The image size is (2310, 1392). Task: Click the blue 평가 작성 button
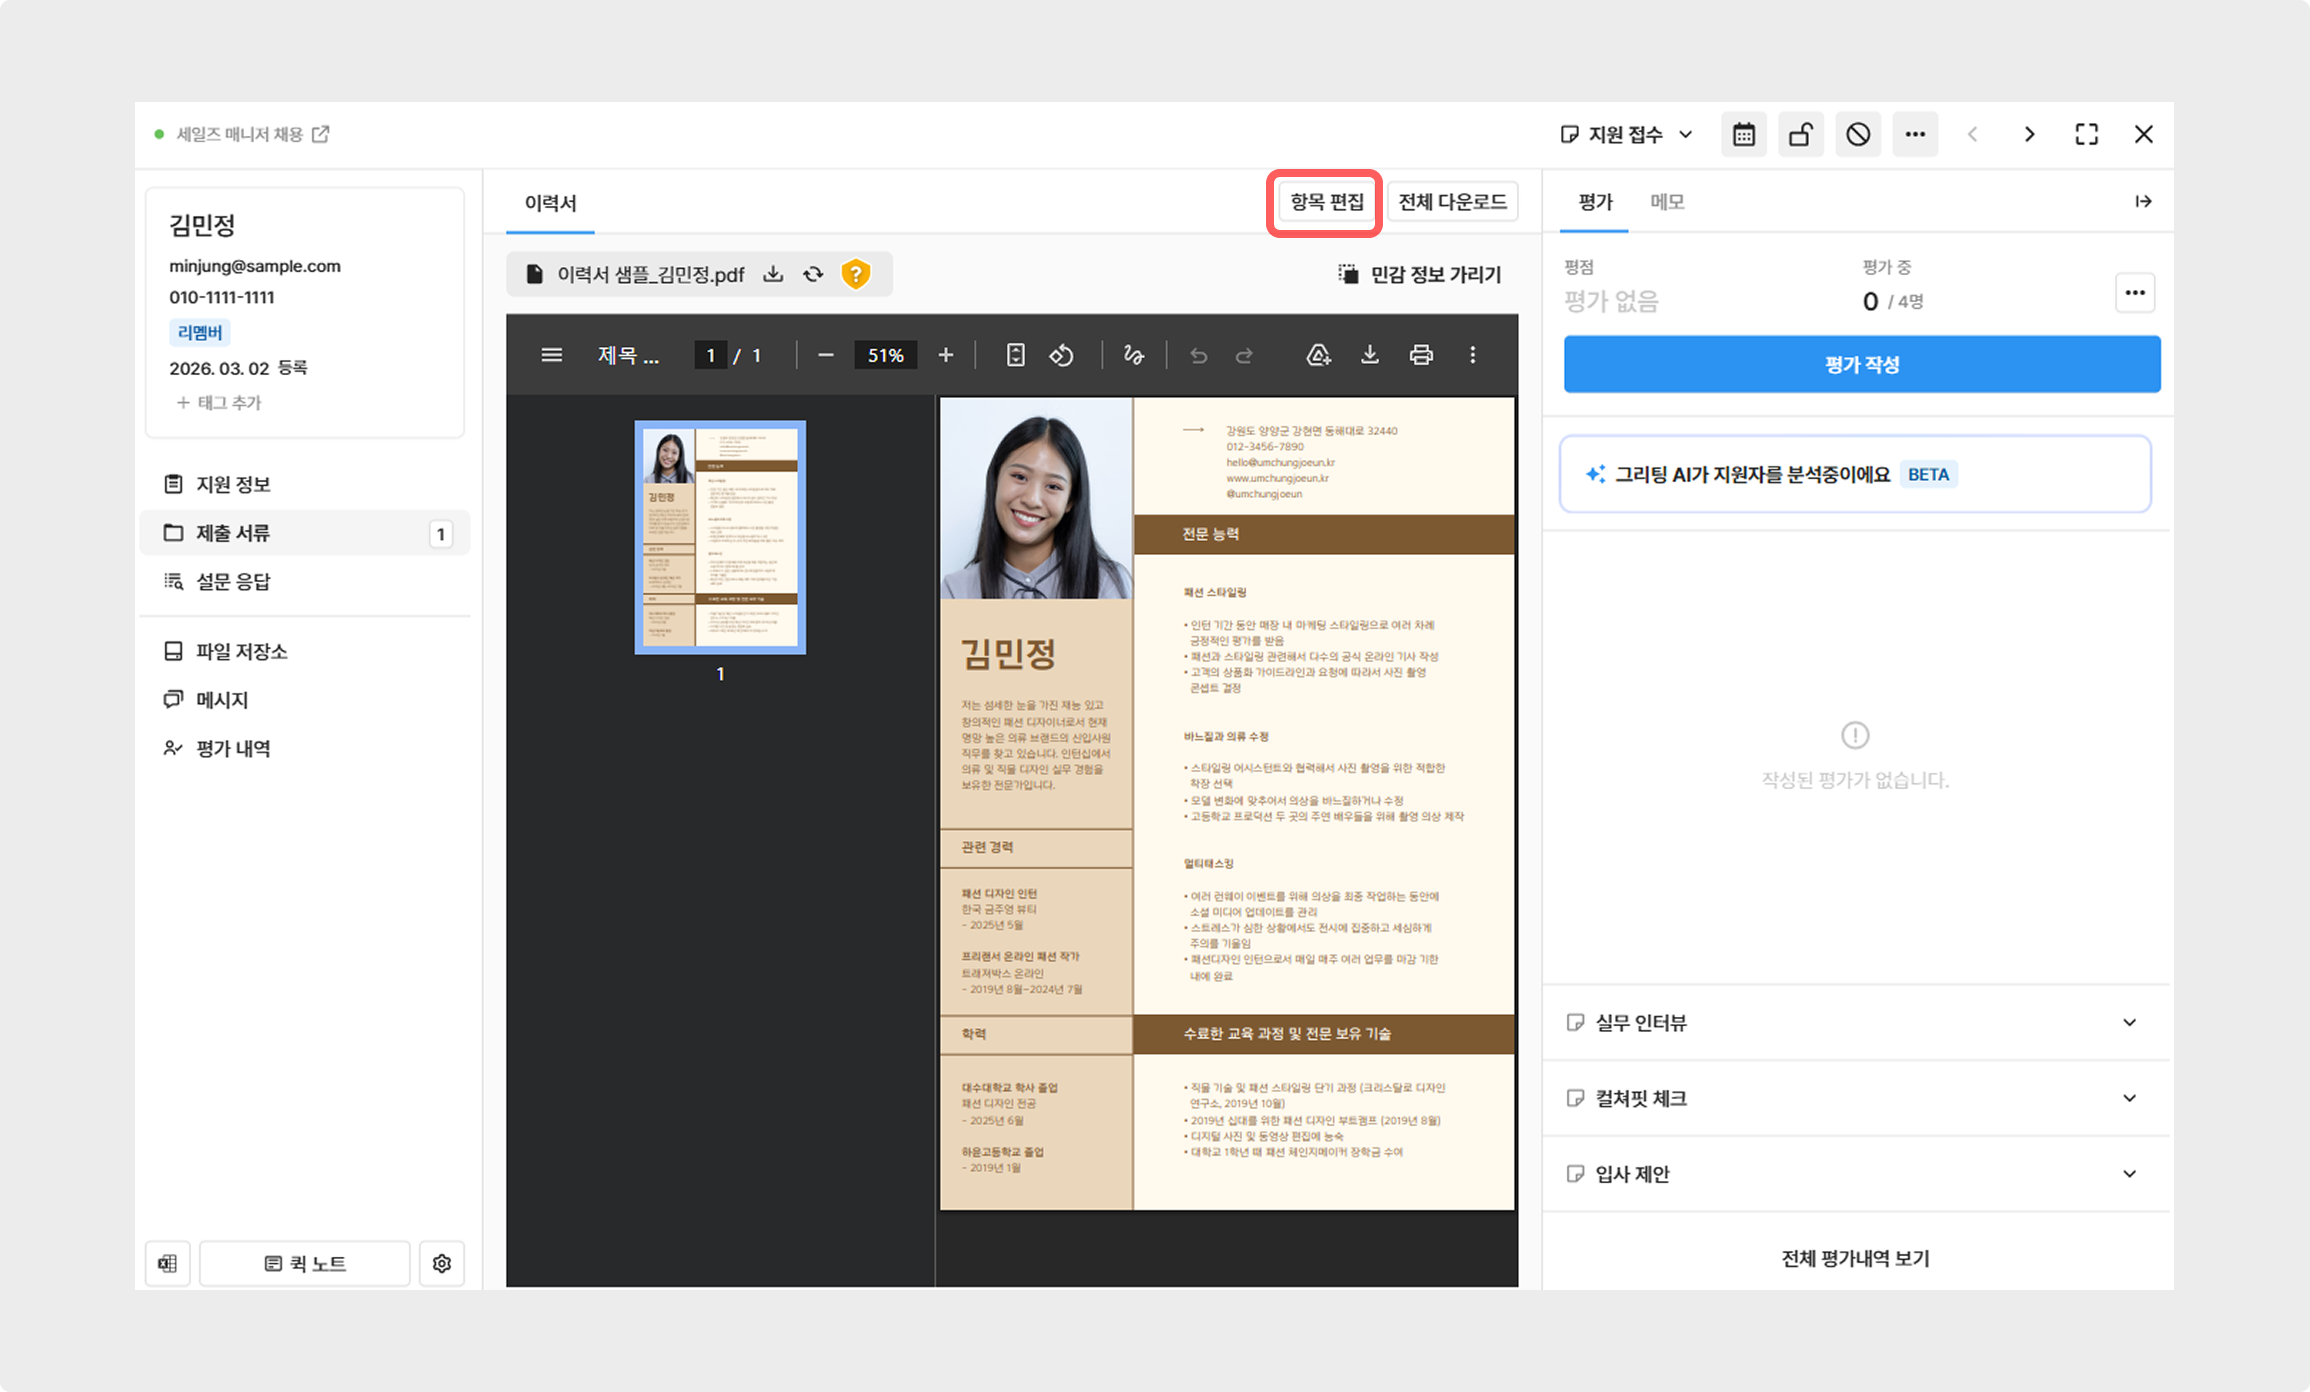point(1862,364)
